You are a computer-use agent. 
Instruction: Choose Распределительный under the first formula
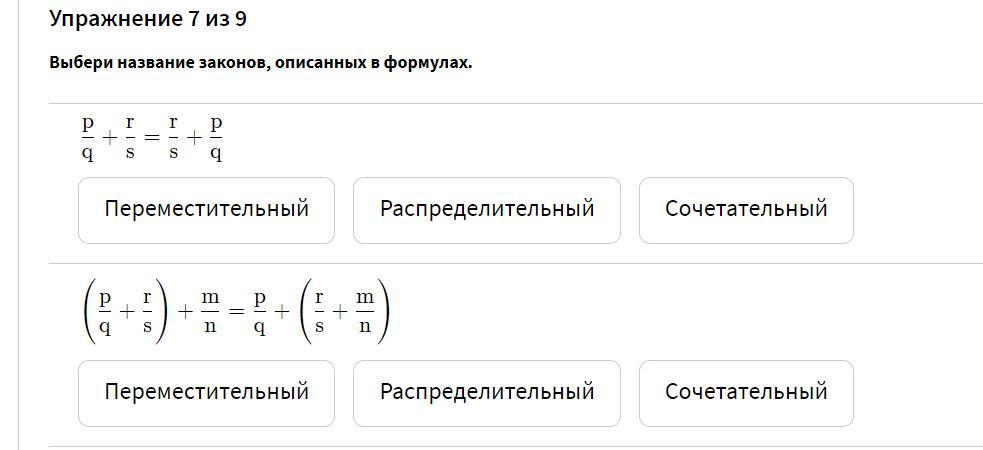(x=486, y=210)
